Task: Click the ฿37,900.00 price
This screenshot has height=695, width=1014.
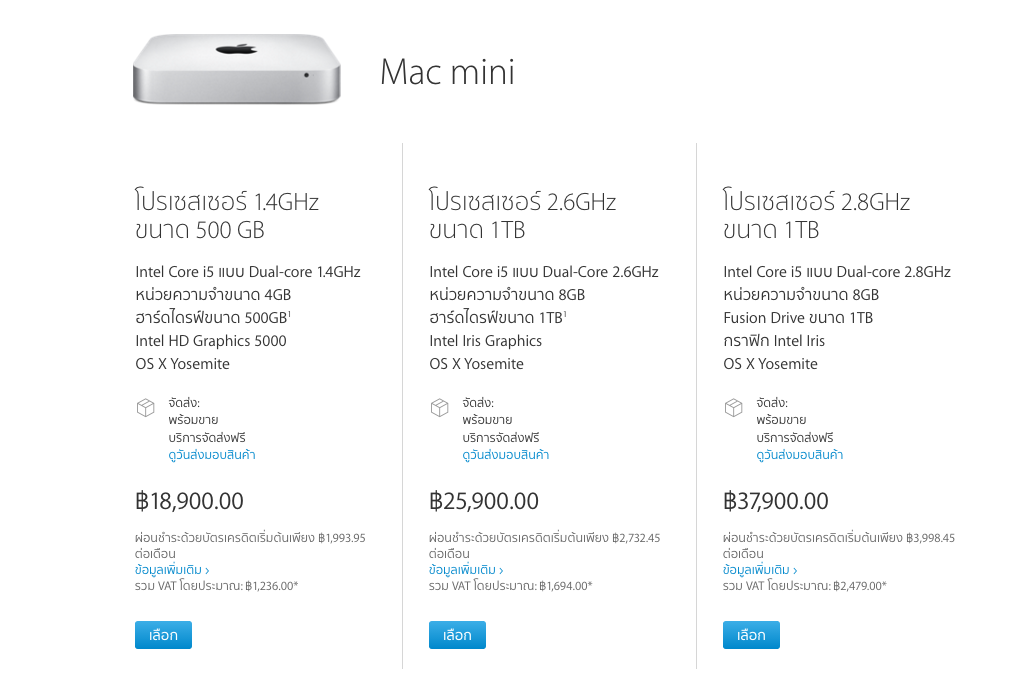Action: click(x=776, y=501)
